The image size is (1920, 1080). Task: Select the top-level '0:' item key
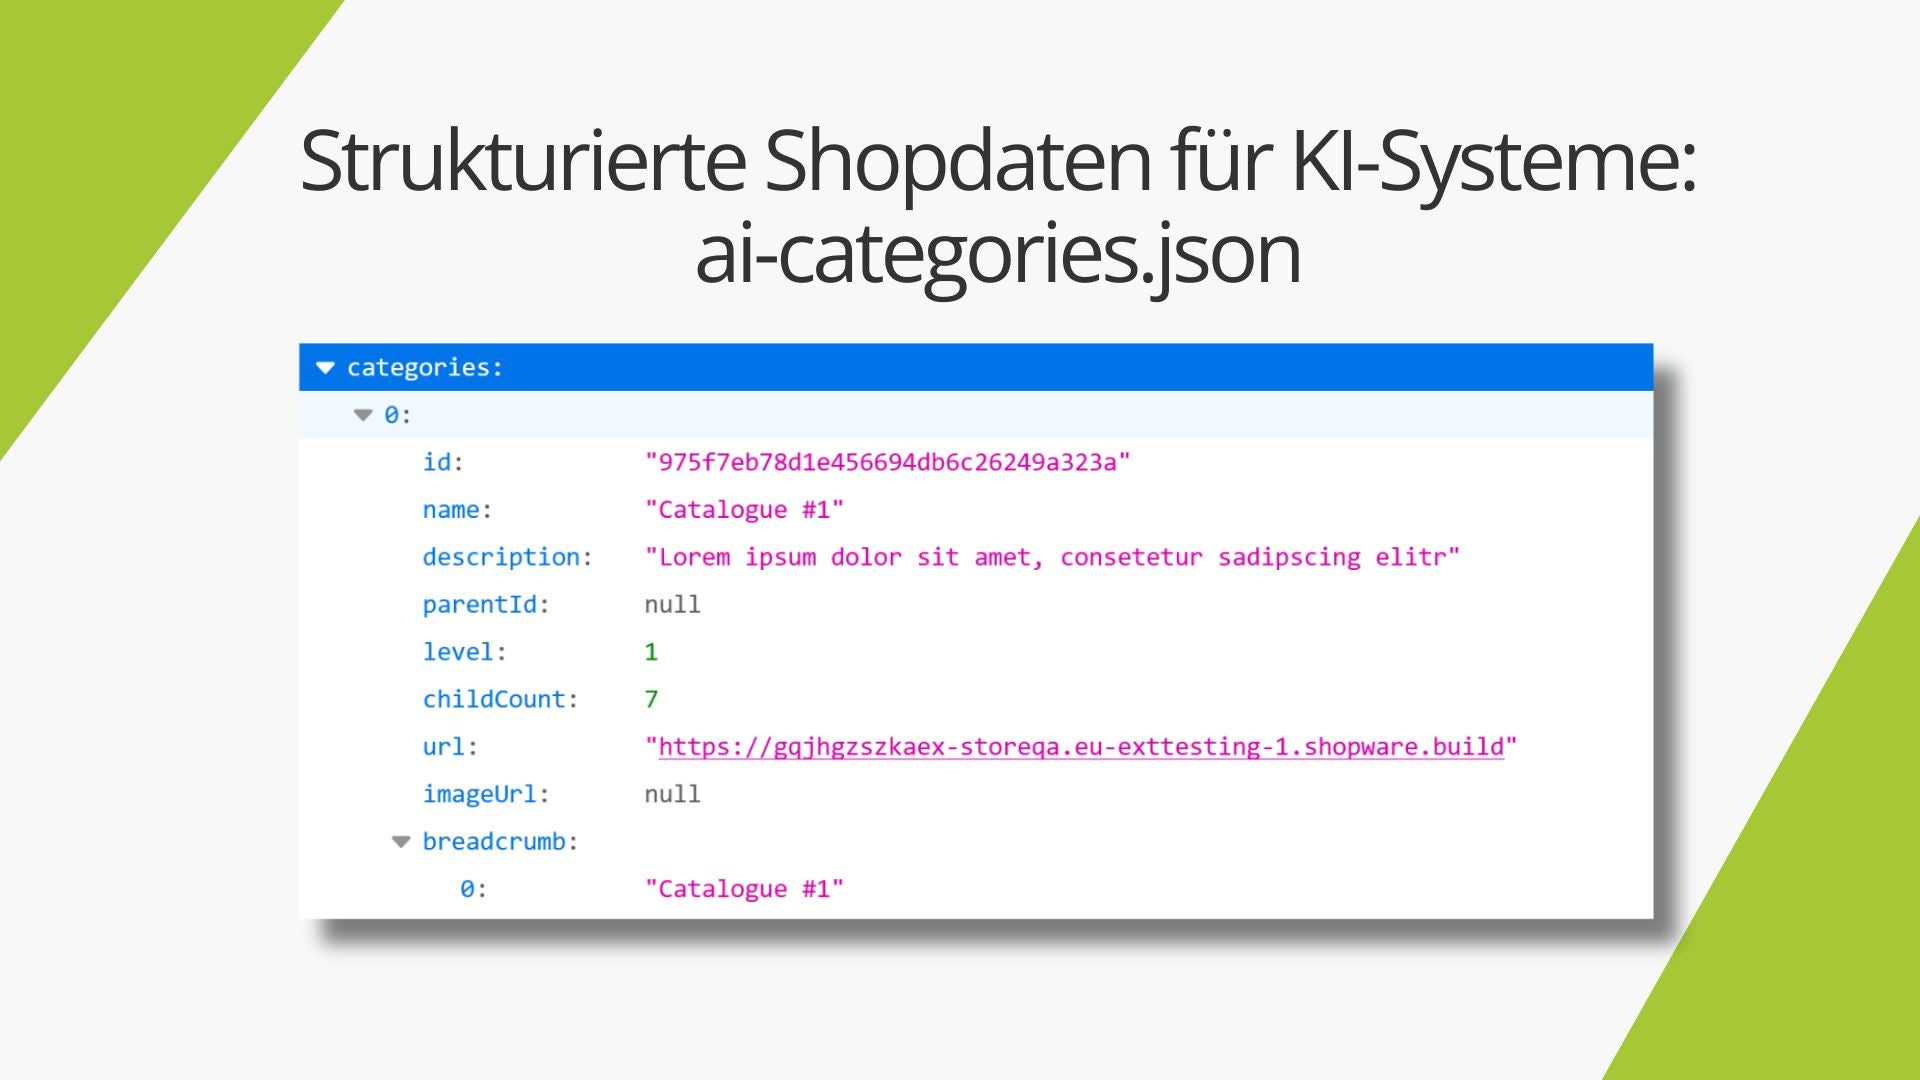pos(398,415)
